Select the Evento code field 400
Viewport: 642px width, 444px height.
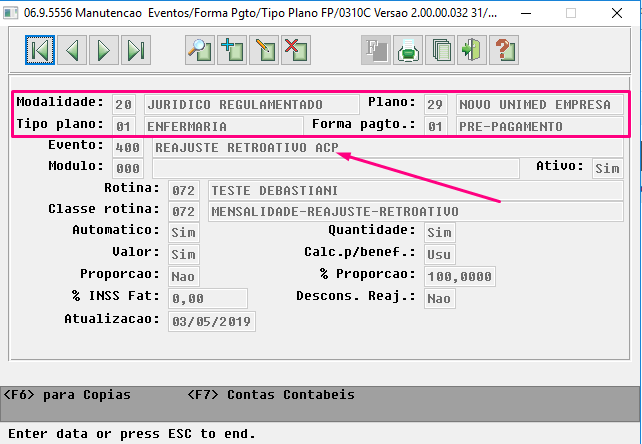click(128, 147)
